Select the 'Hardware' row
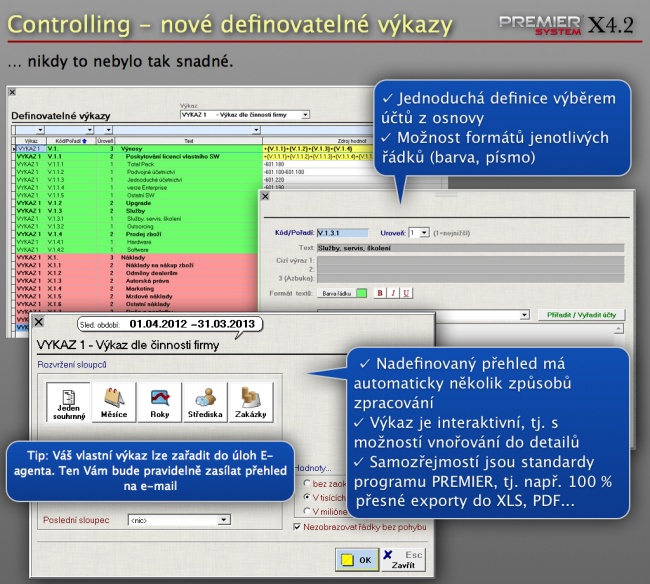 coord(139,242)
